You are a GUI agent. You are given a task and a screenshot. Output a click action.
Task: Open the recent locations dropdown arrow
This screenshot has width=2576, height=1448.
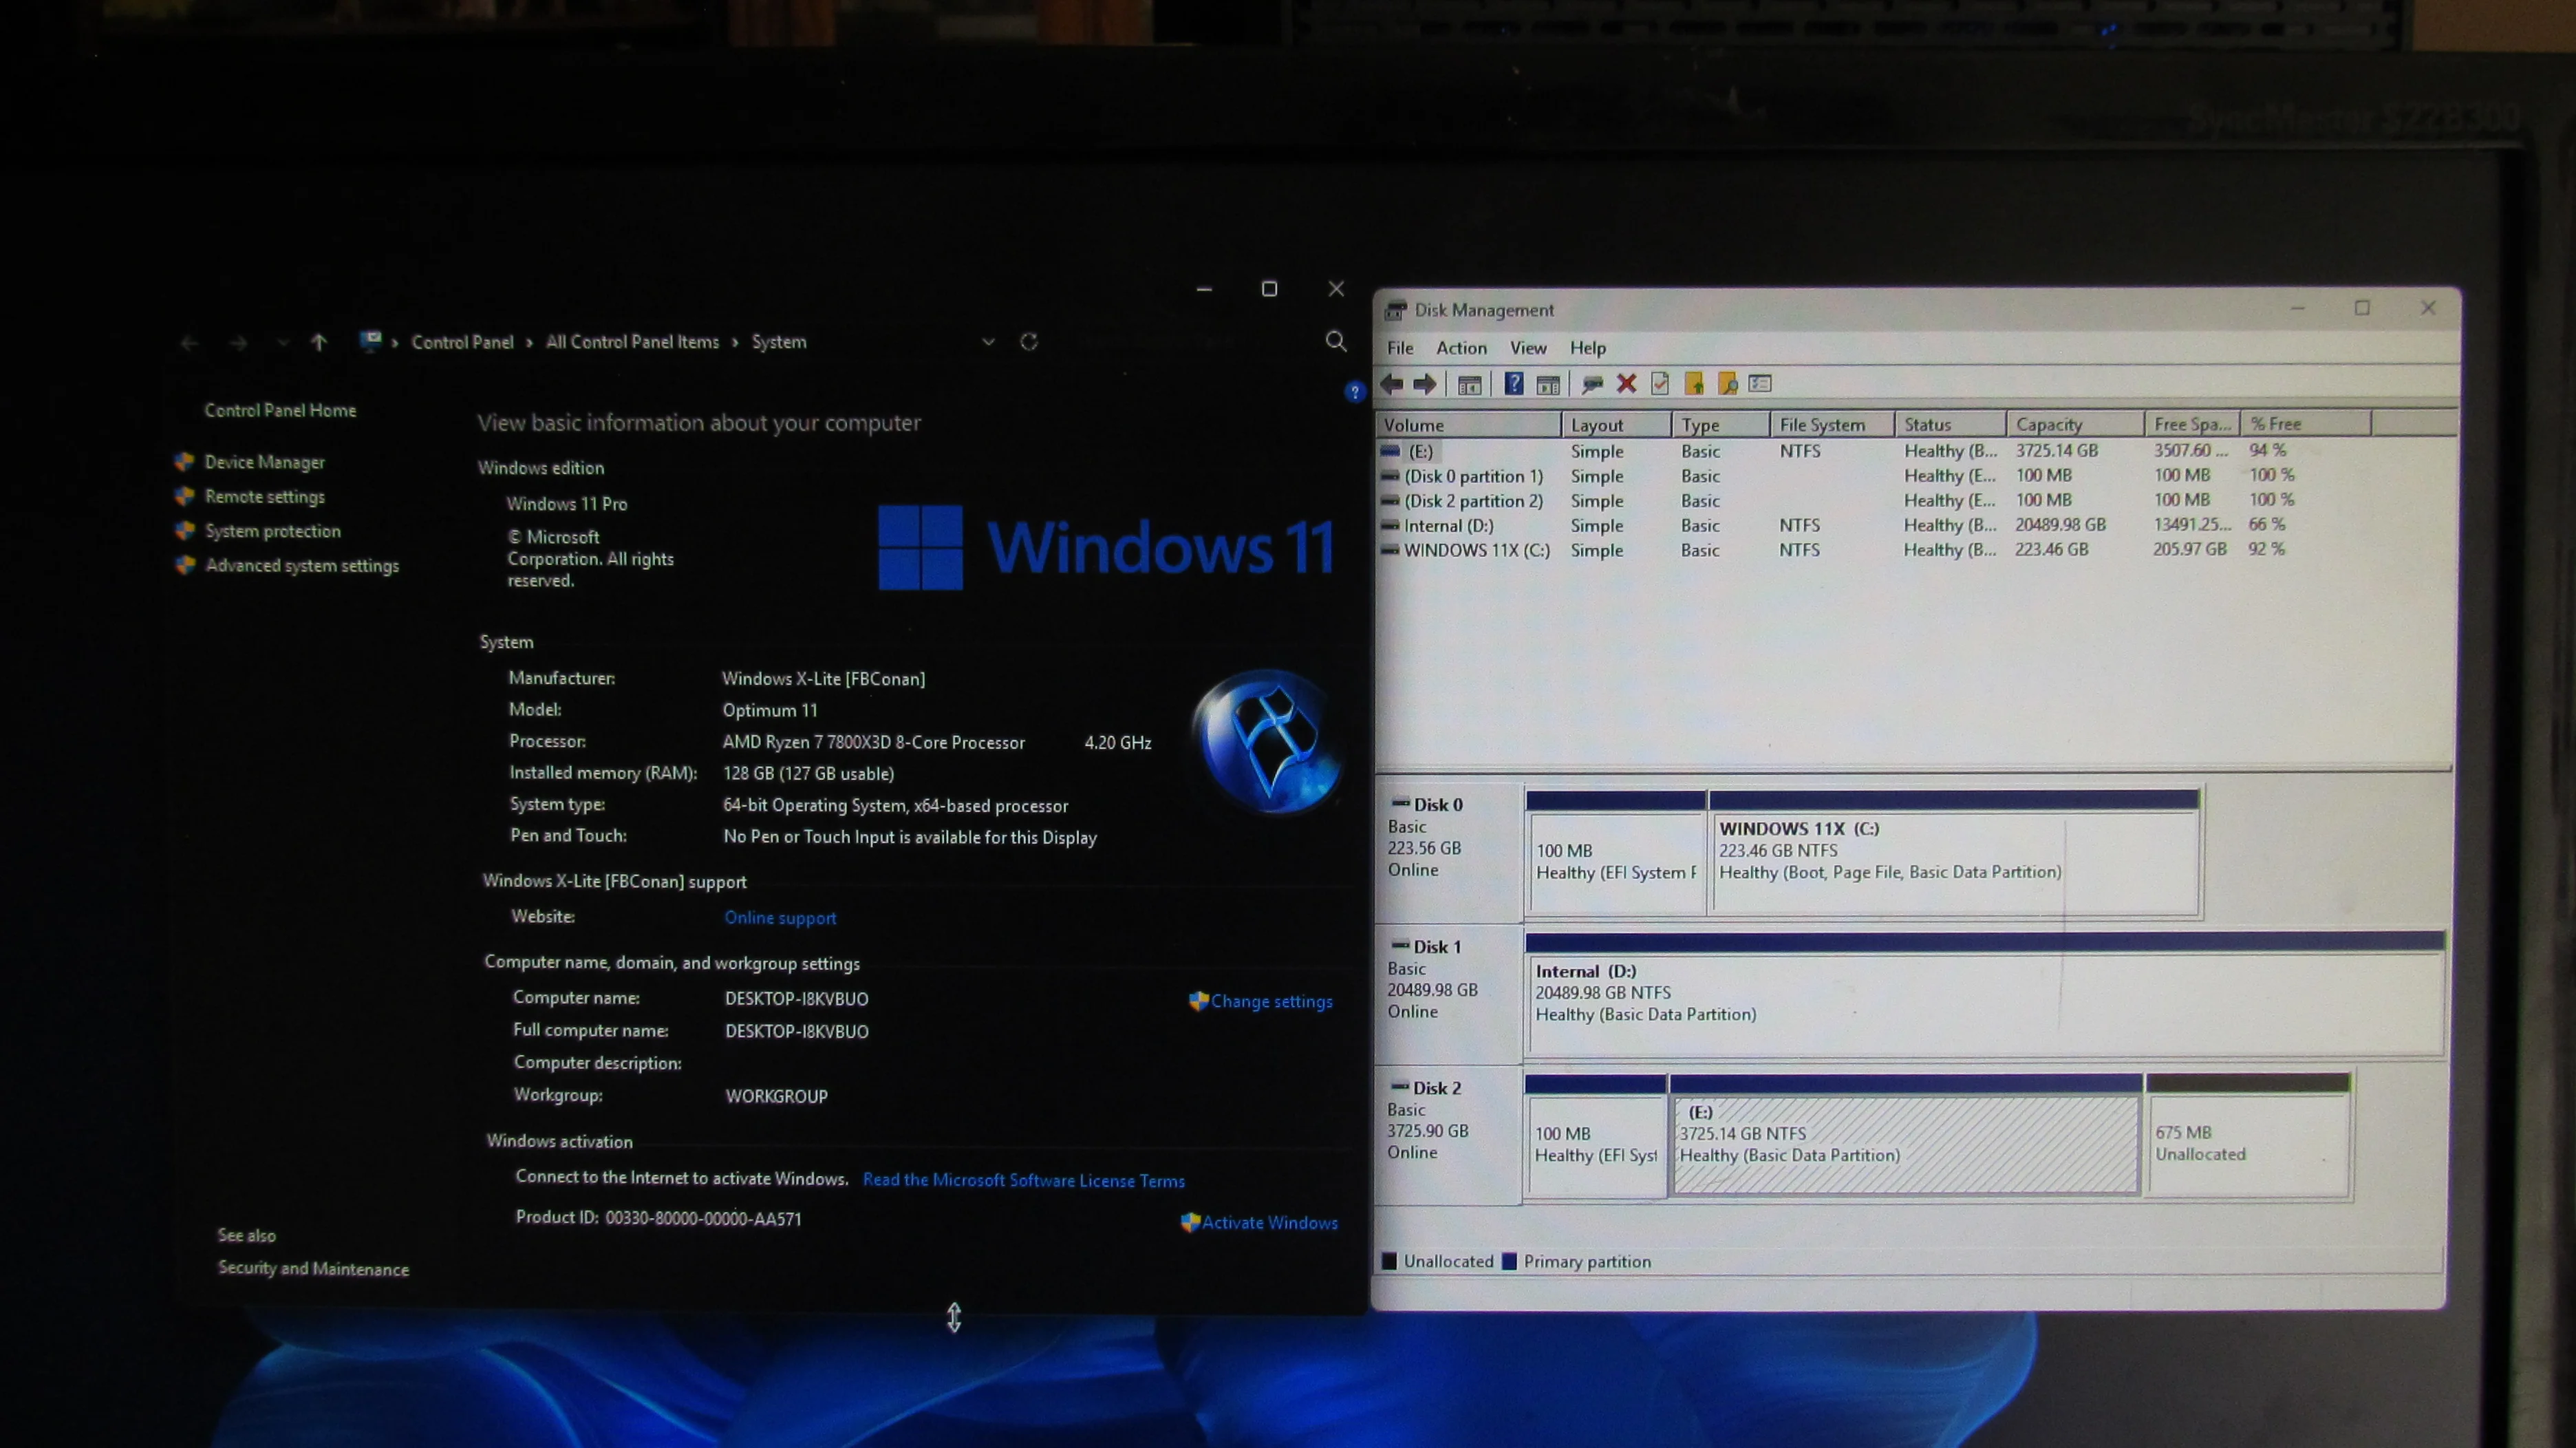point(283,343)
